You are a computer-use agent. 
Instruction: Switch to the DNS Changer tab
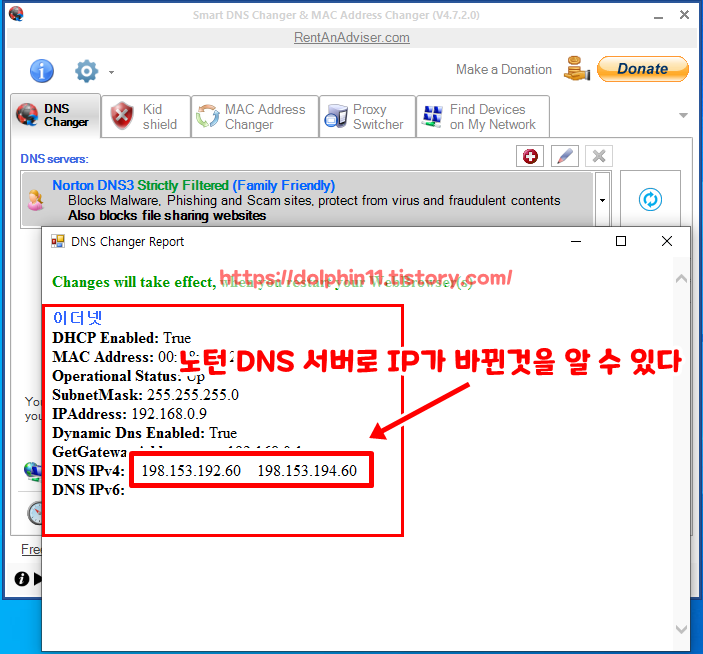56,116
